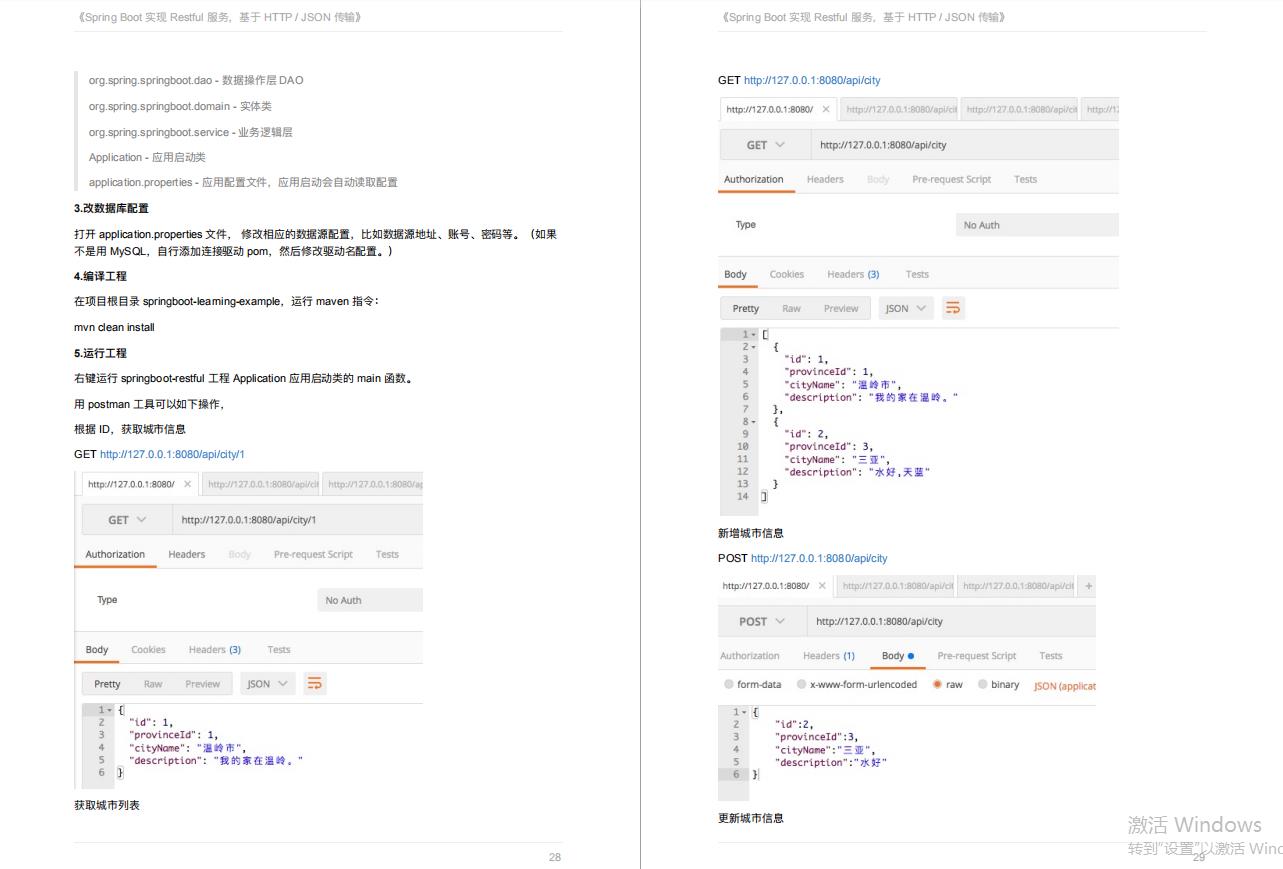Open Headers (3) tab in city list response
The height and width of the screenshot is (869, 1283).
pyautogui.click(x=853, y=274)
